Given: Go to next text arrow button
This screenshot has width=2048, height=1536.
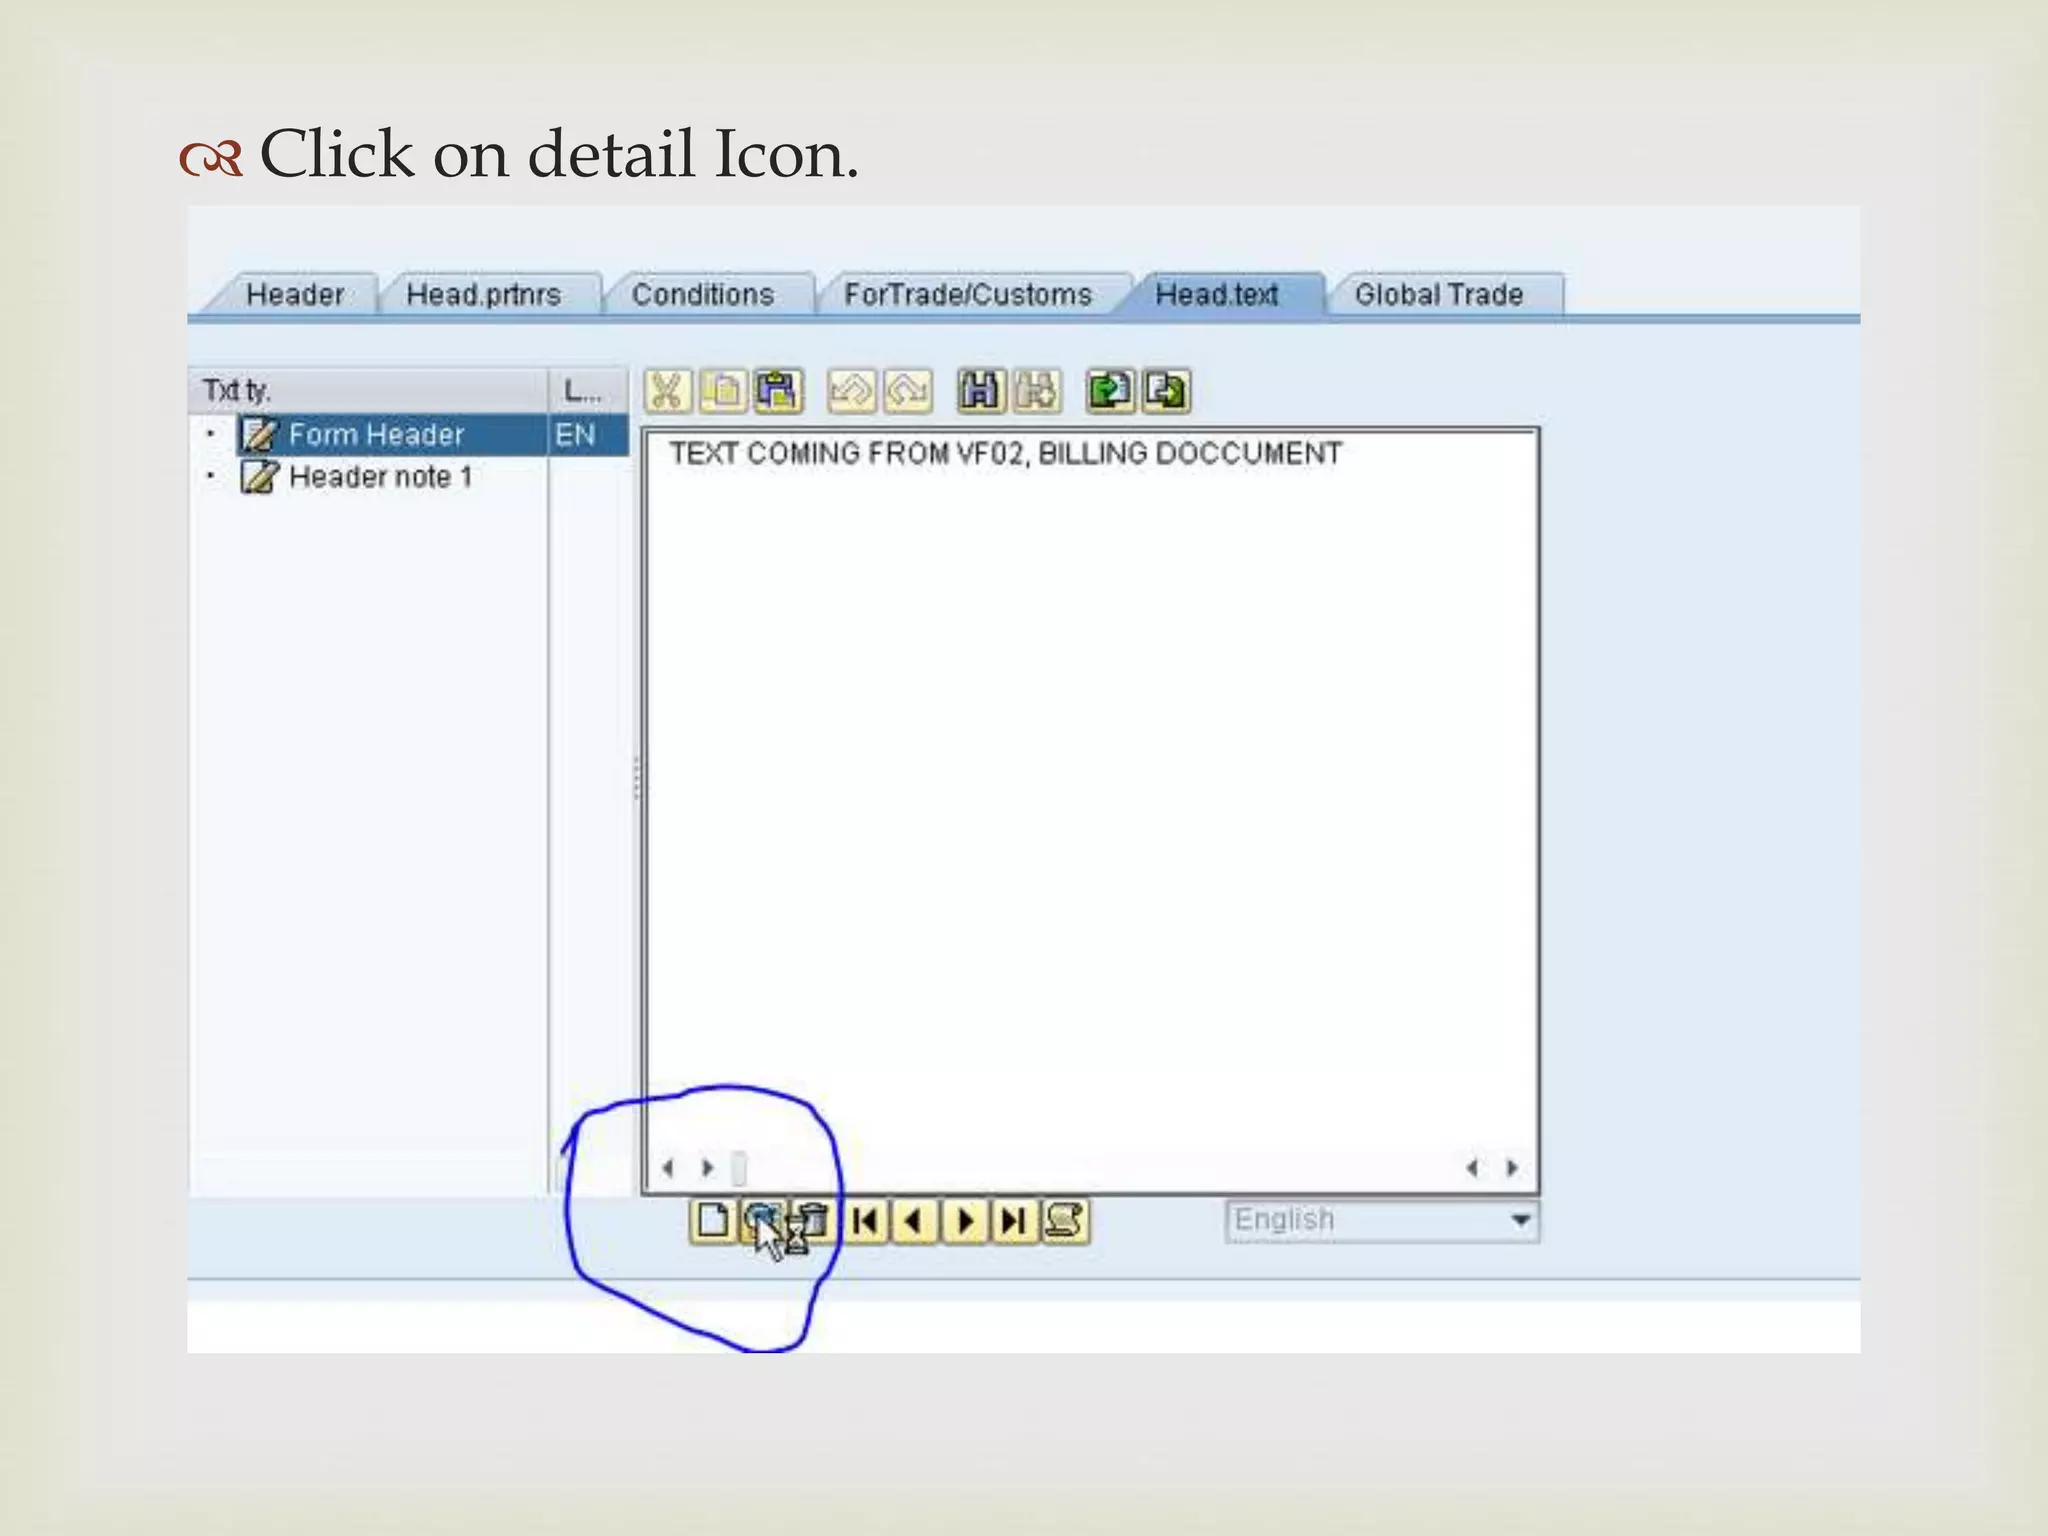Looking at the screenshot, I should [965, 1221].
